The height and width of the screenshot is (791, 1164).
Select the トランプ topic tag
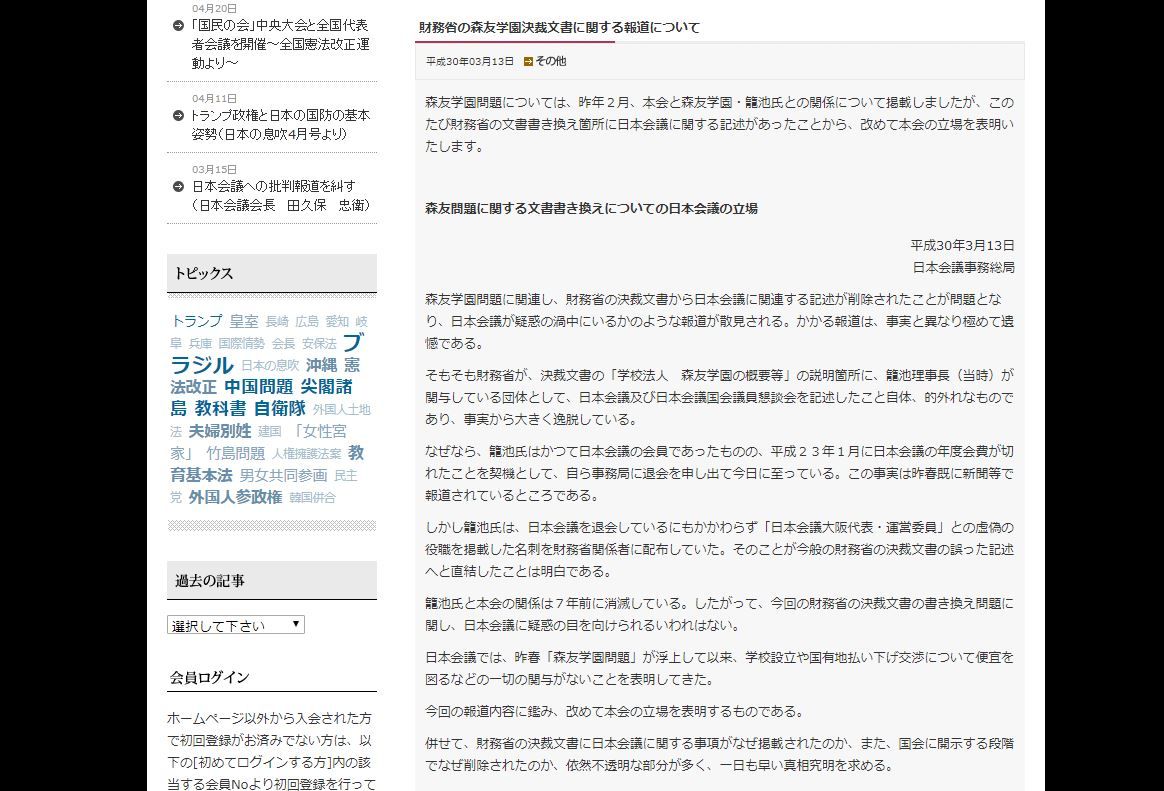[196, 321]
